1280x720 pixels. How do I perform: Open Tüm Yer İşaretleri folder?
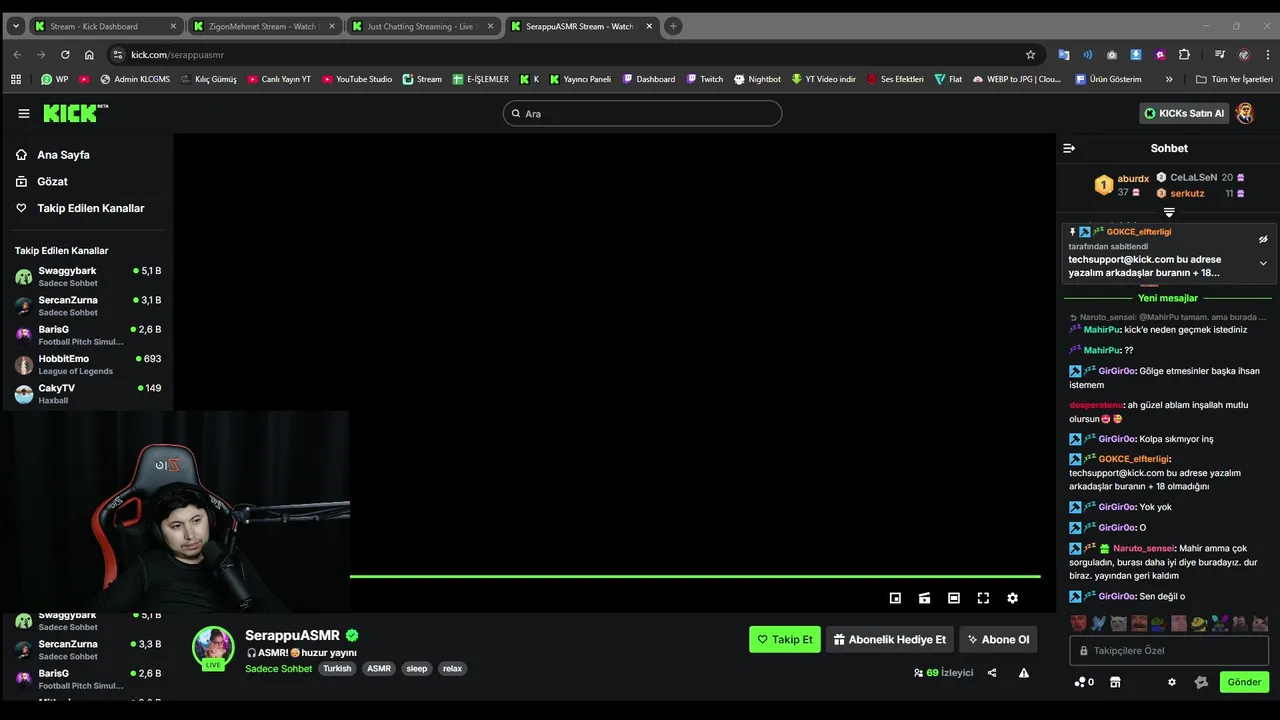click(x=1234, y=79)
